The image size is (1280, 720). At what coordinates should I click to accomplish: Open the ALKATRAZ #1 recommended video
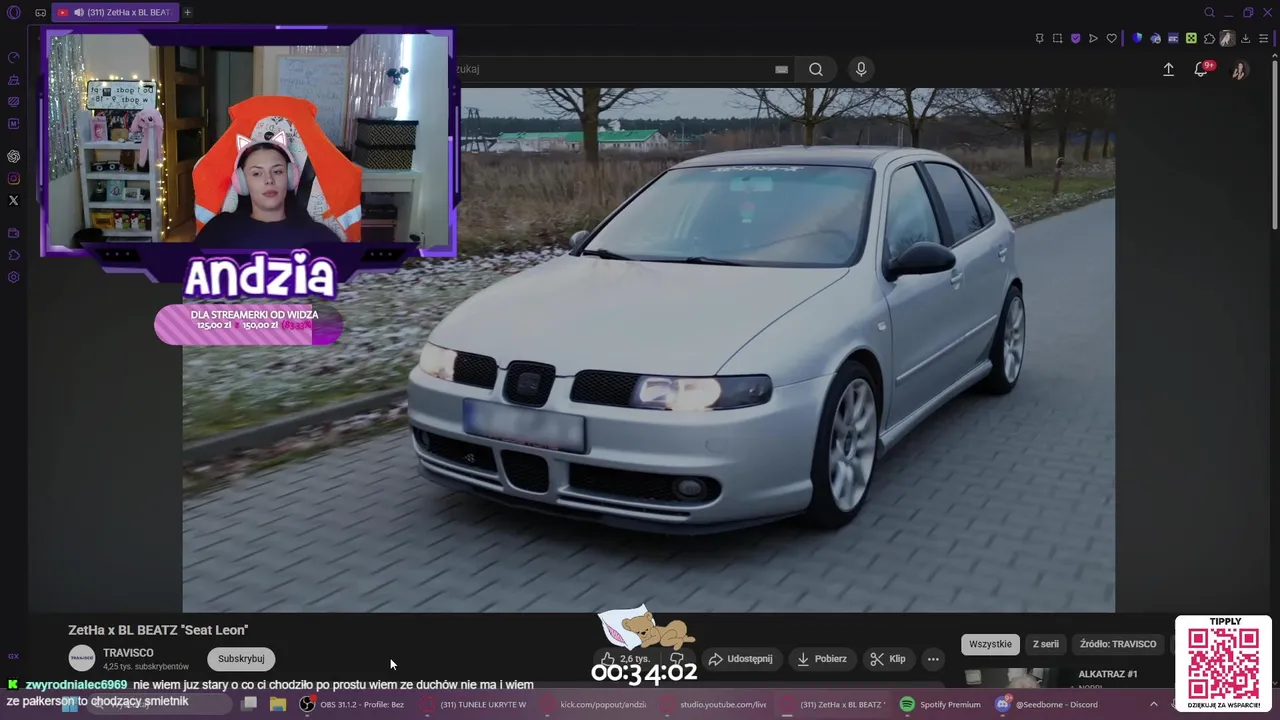pyautogui.click(x=1108, y=674)
